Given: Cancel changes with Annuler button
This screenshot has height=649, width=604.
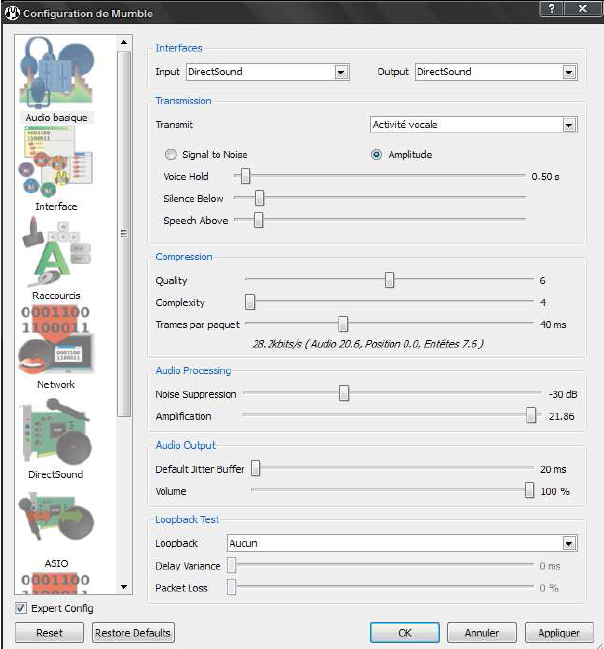Looking at the screenshot, I should pyautogui.click(x=482, y=633).
